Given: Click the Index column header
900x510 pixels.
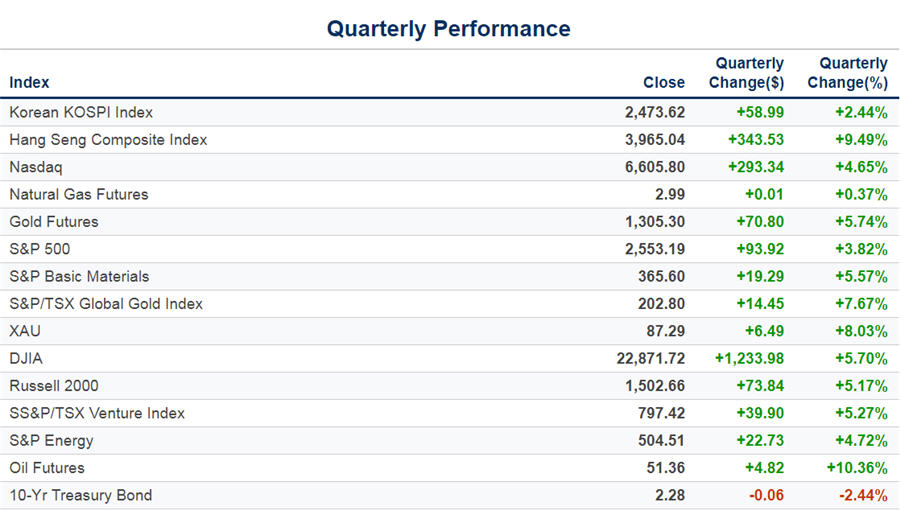Looking at the screenshot, I should click(29, 82).
